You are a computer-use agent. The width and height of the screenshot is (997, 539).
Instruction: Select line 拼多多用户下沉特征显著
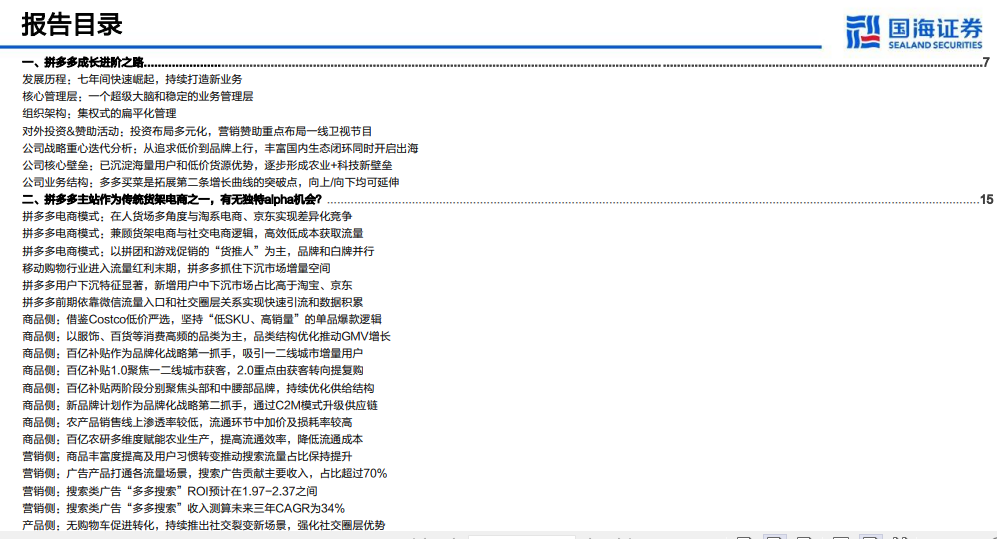coord(187,285)
